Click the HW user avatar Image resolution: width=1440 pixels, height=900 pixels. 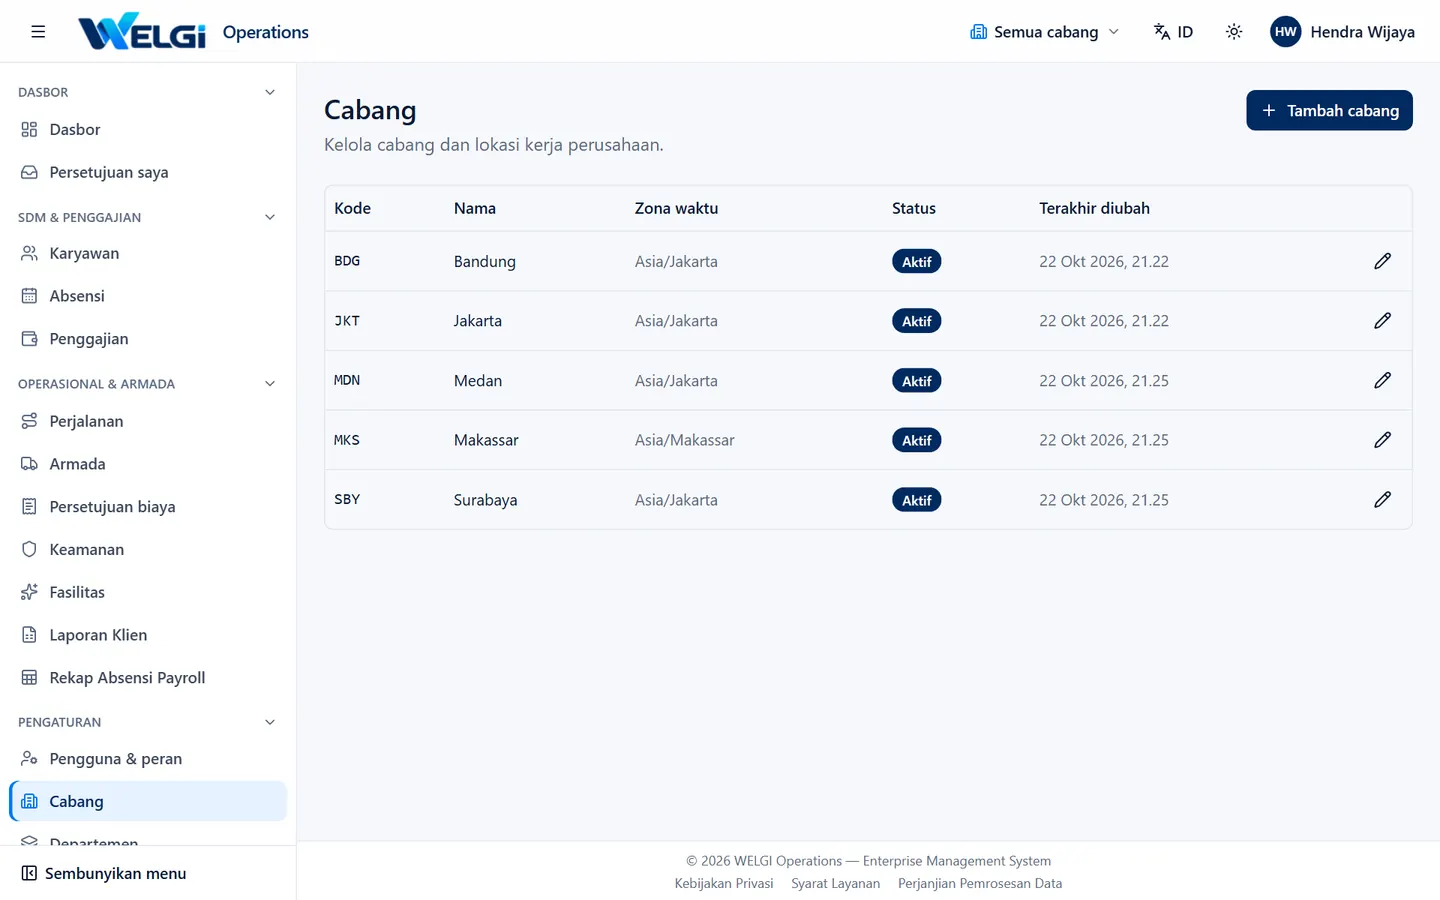point(1285,32)
